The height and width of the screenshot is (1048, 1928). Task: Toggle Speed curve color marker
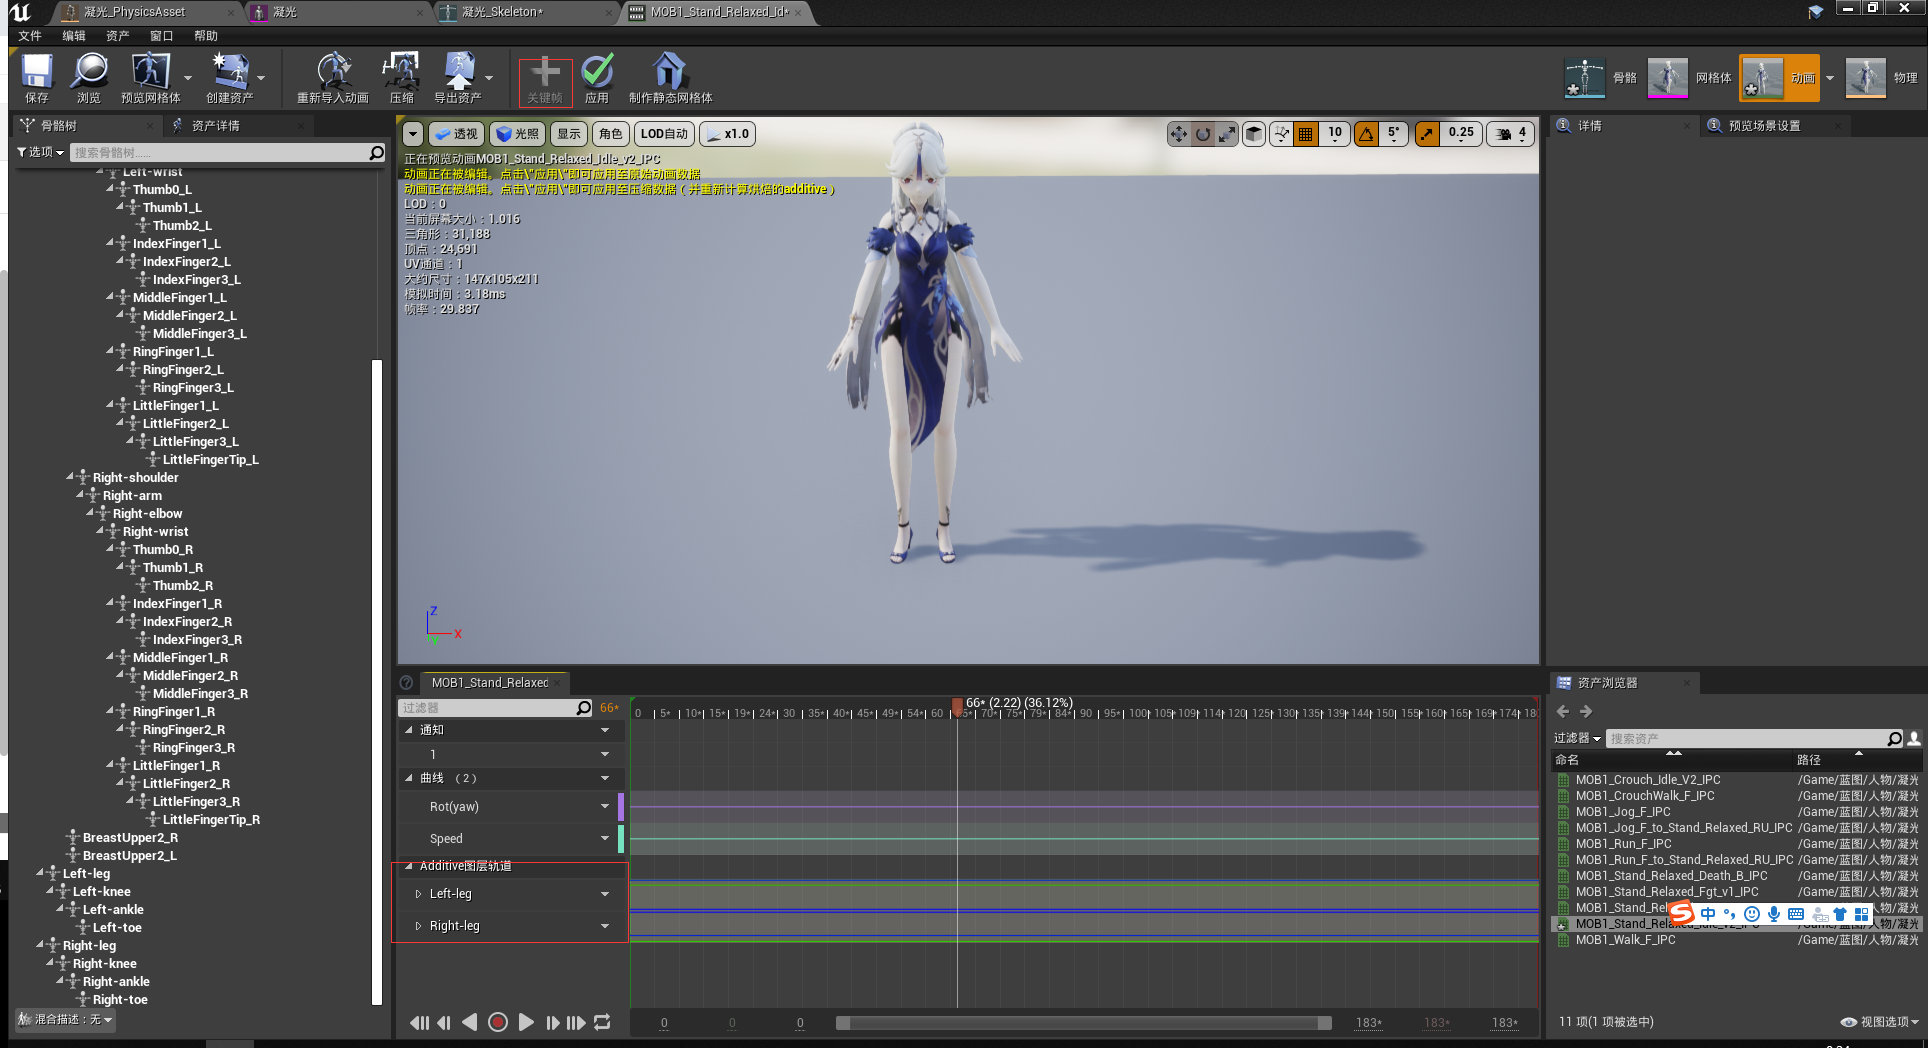(621, 839)
